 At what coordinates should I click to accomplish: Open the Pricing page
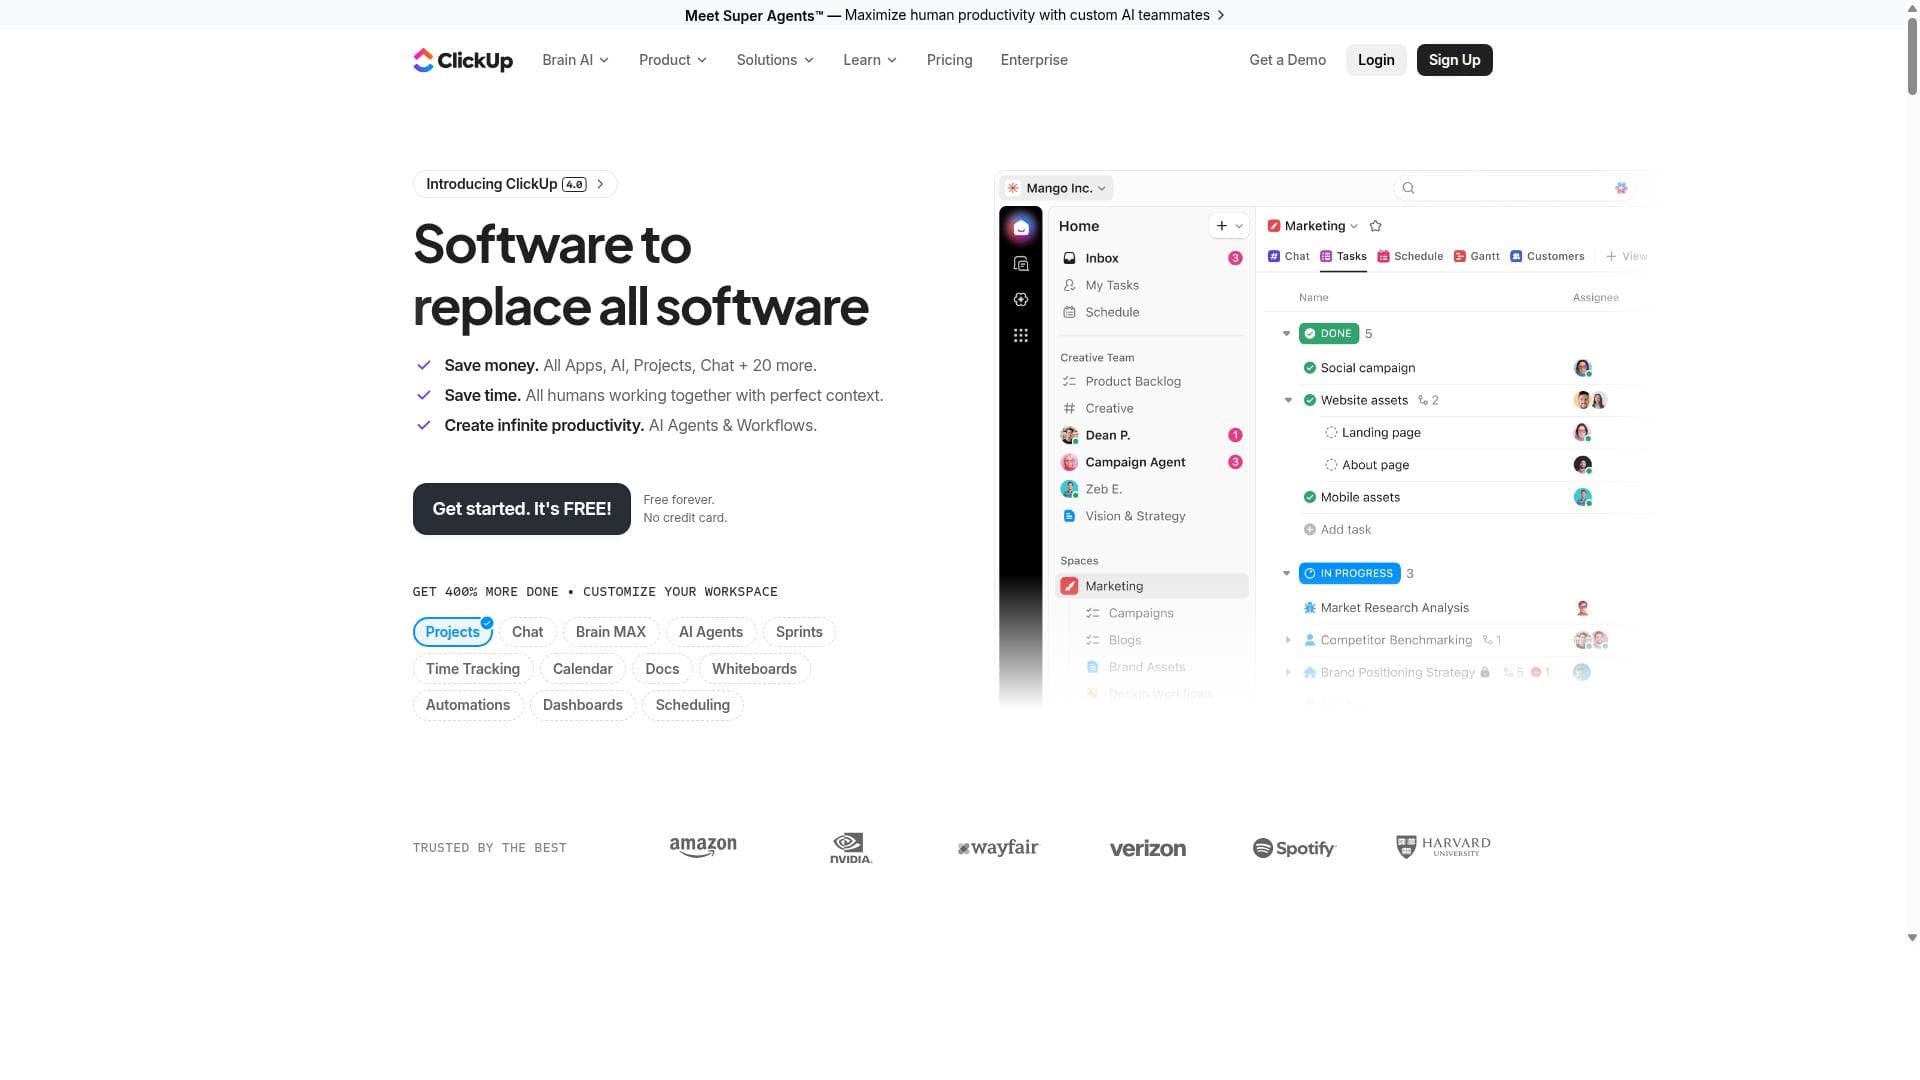click(949, 60)
